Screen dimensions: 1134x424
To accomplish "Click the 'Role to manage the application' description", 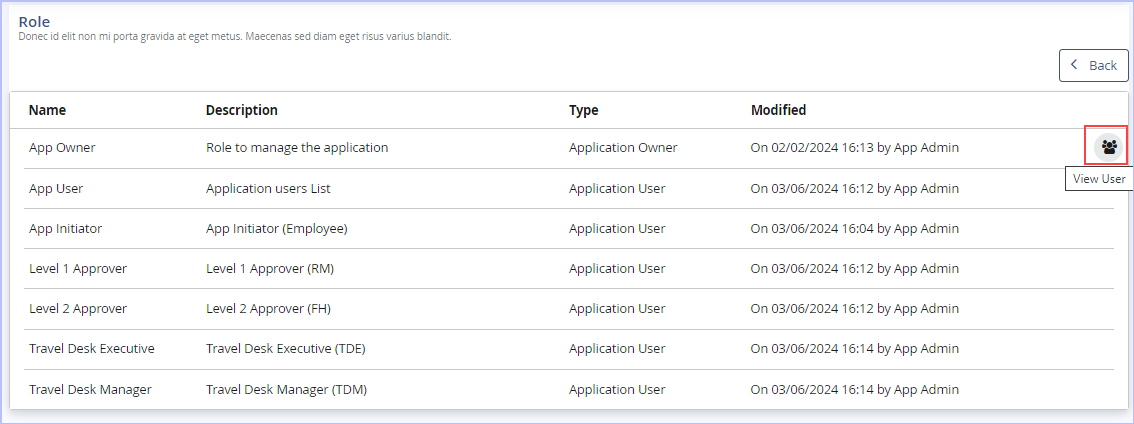I will [x=297, y=148].
